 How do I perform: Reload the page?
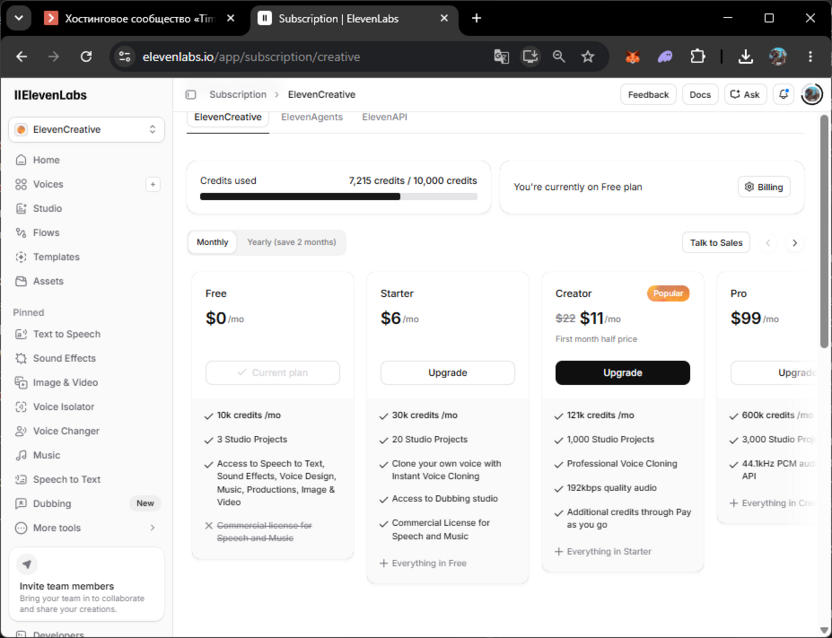pos(86,56)
